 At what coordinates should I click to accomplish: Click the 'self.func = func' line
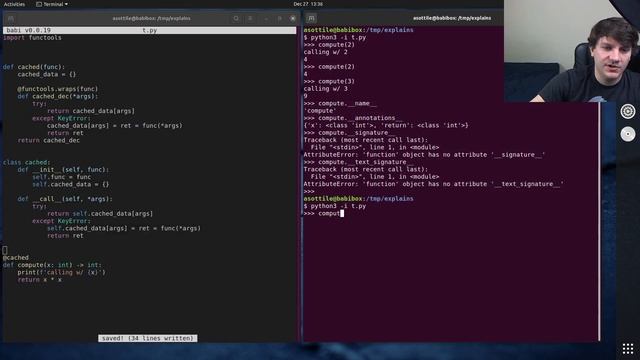pyautogui.click(x=62, y=177)
